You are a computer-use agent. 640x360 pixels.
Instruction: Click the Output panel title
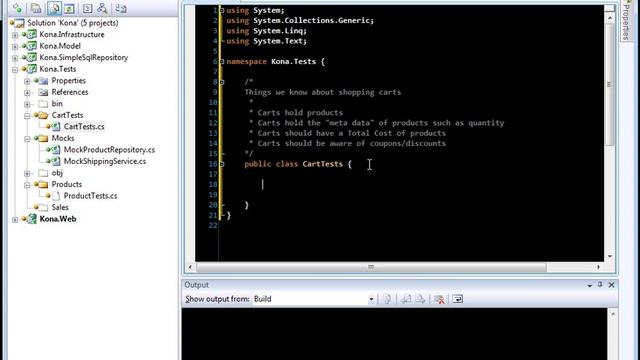[196, 285]
